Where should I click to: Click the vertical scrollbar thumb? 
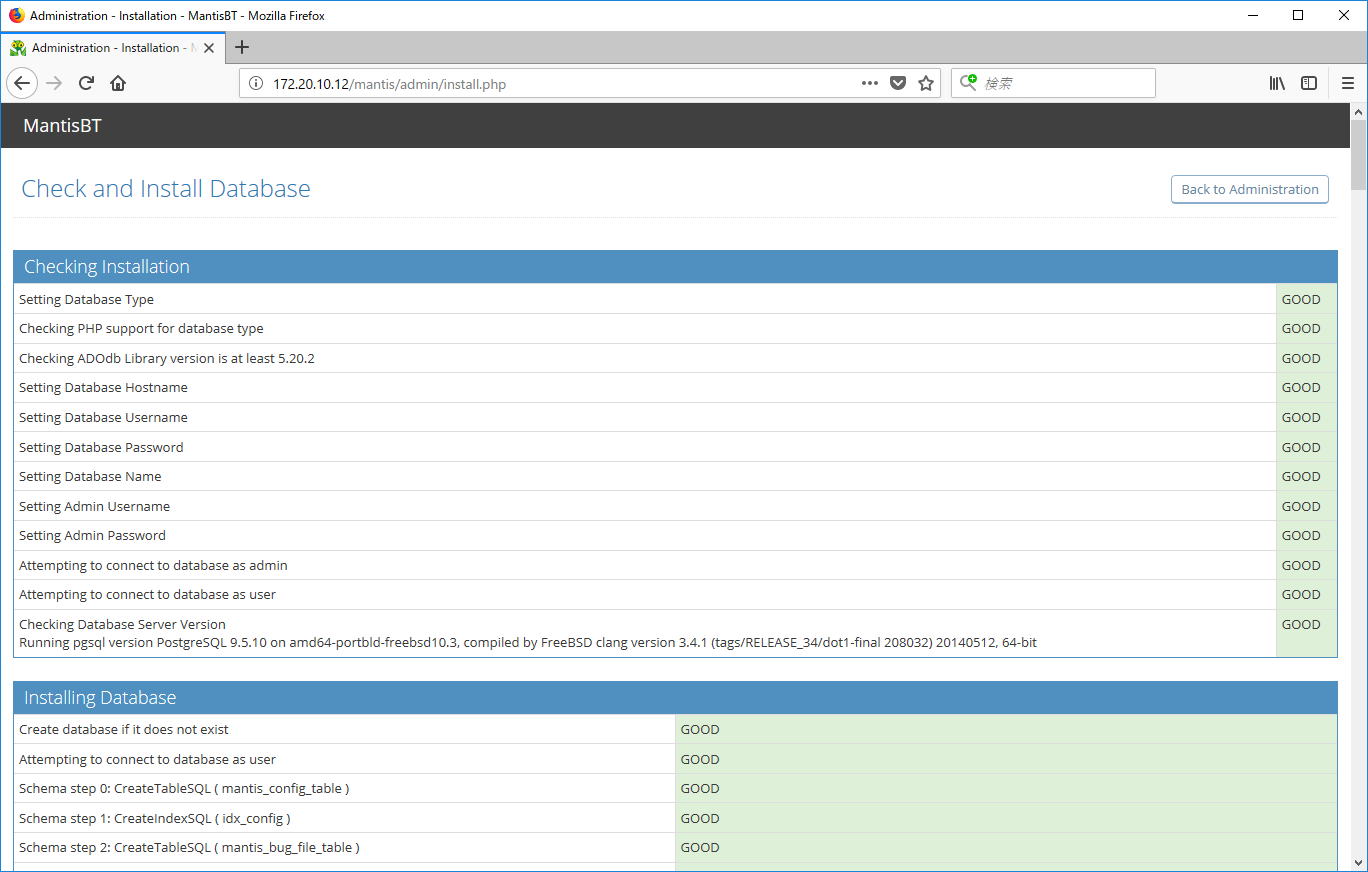(x=1358, y=154)
